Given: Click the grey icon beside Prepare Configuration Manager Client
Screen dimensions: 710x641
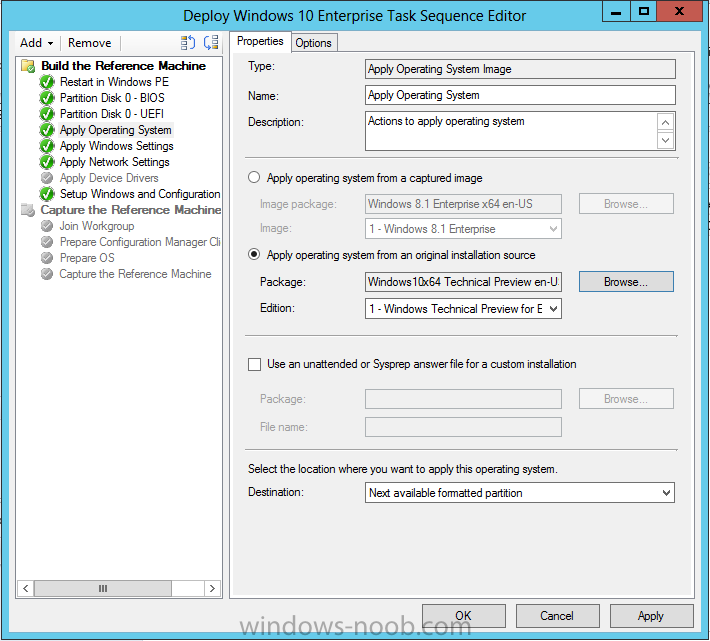Looking at the screenshot, I should click(47, 242).
